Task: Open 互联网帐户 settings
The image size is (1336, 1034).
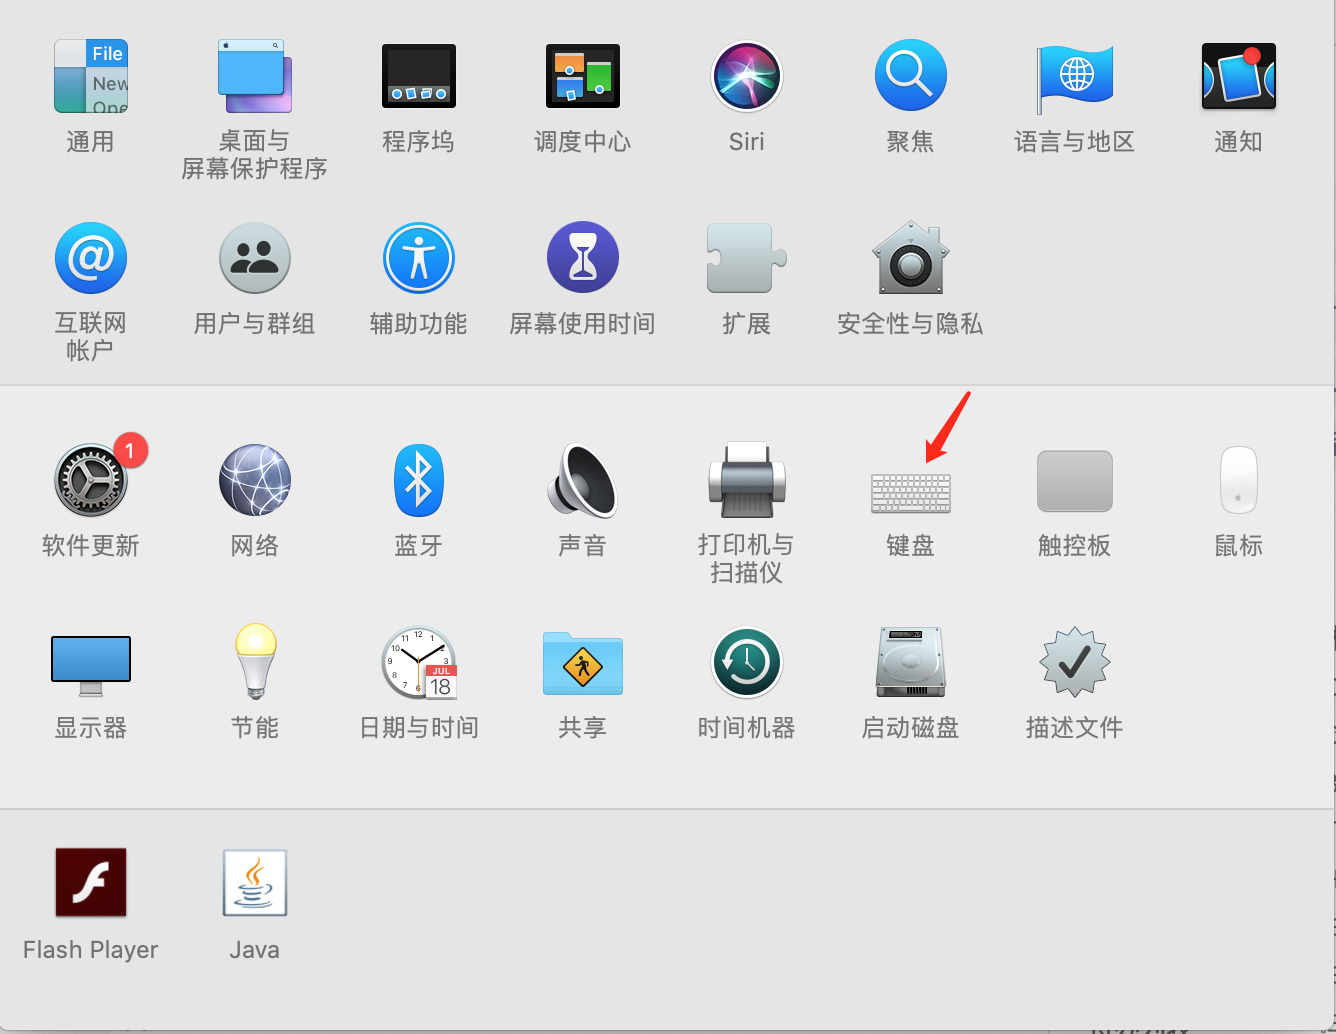Action: pyautogui.click(x=90, y=257)
